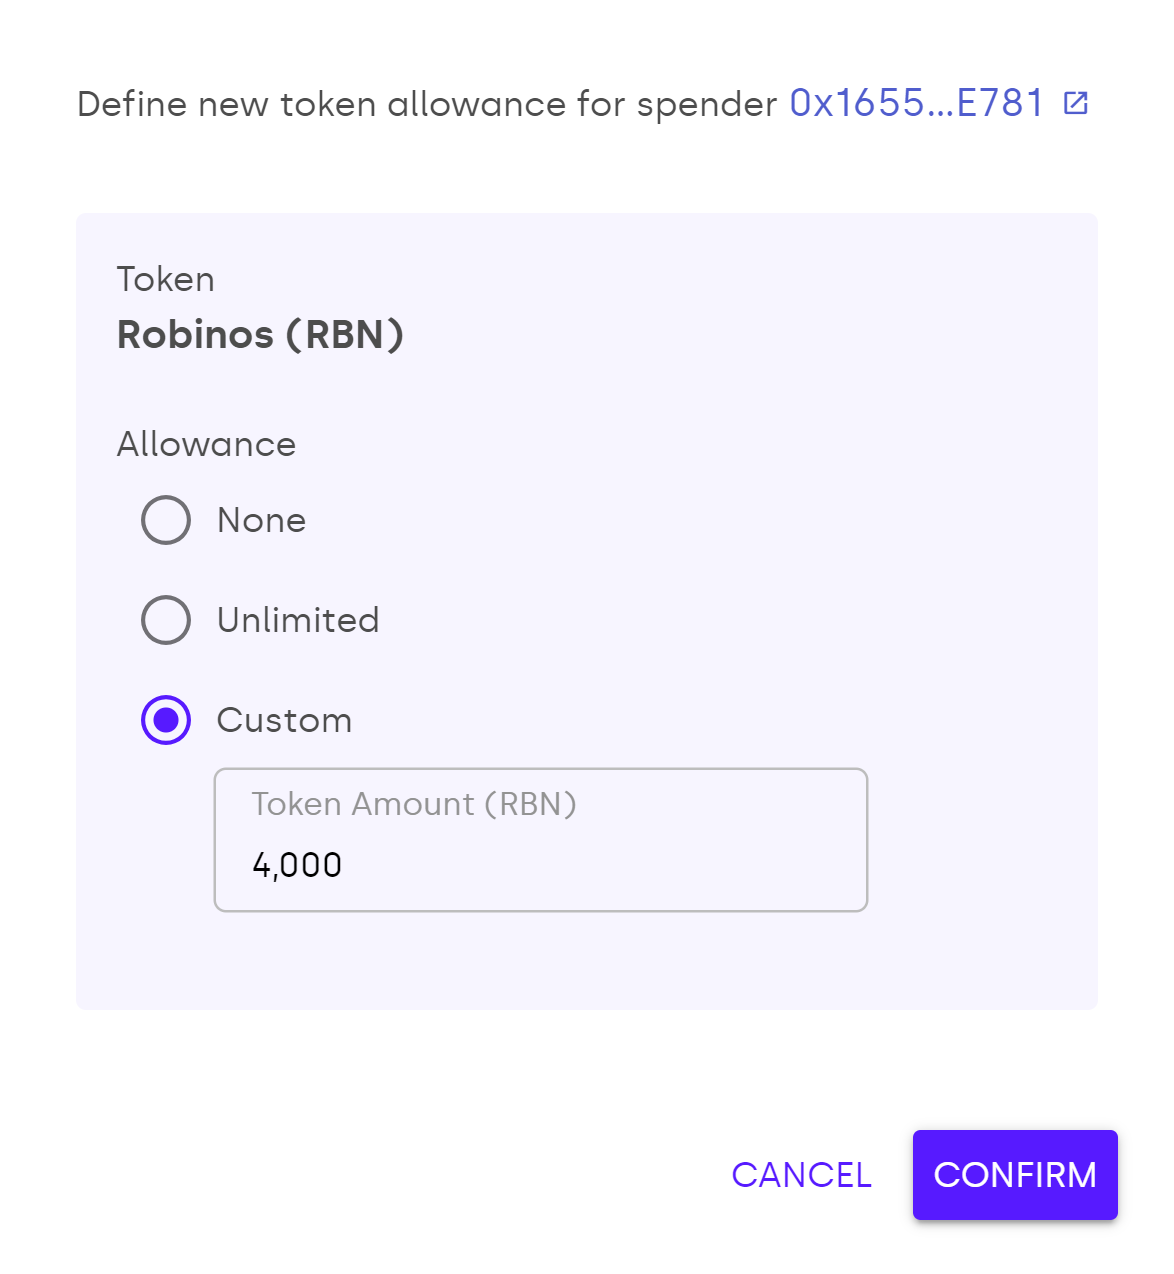Select the None allowance radio button
Viewport: 1174px width, 1274px height.
tap(166, 520)
